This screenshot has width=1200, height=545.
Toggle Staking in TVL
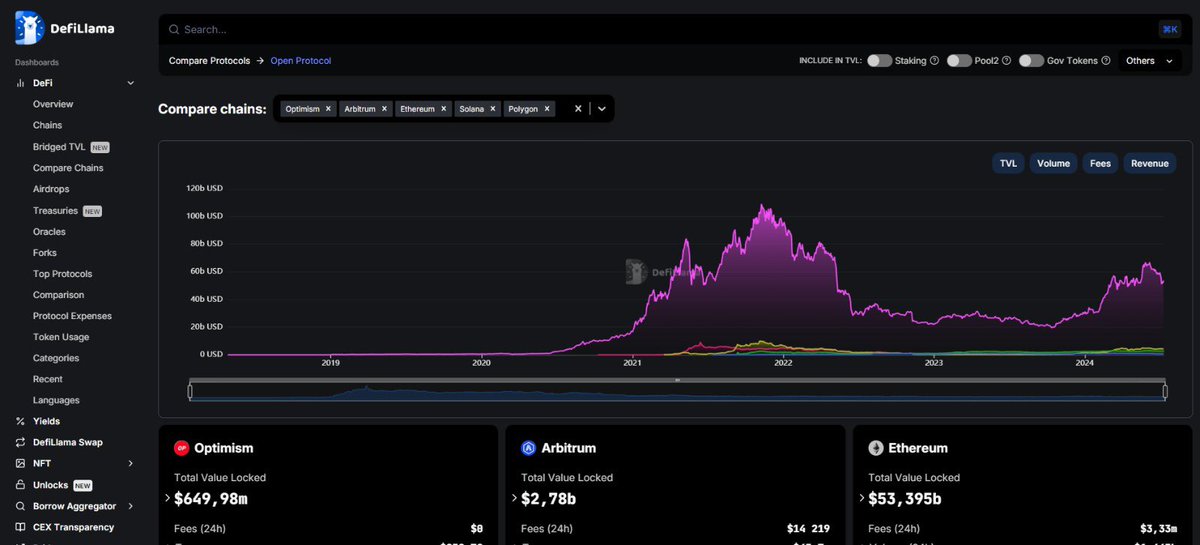click(x=879, y=61)
